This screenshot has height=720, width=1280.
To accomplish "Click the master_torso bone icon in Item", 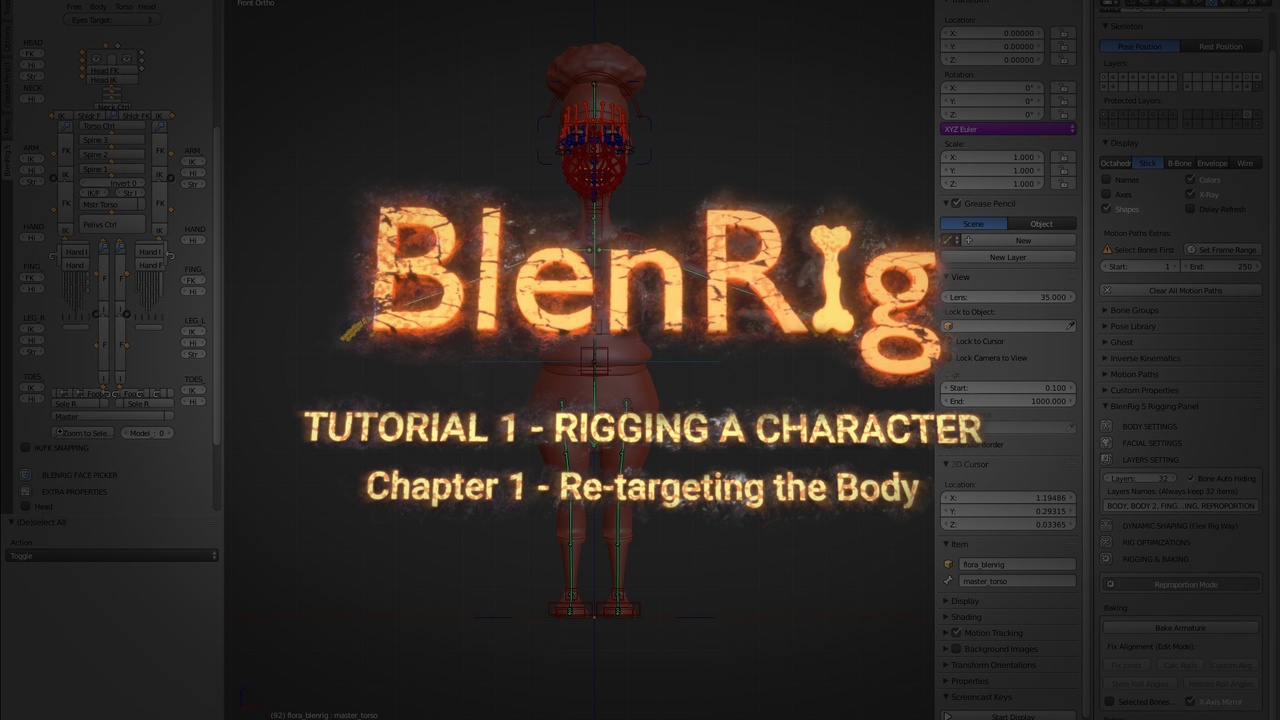I will coord(949,581).
